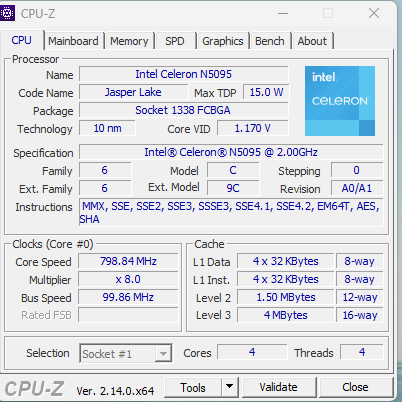Click the Specification text field
The image size is (402, 402).
pyautogui.click(x=231, y=152)
